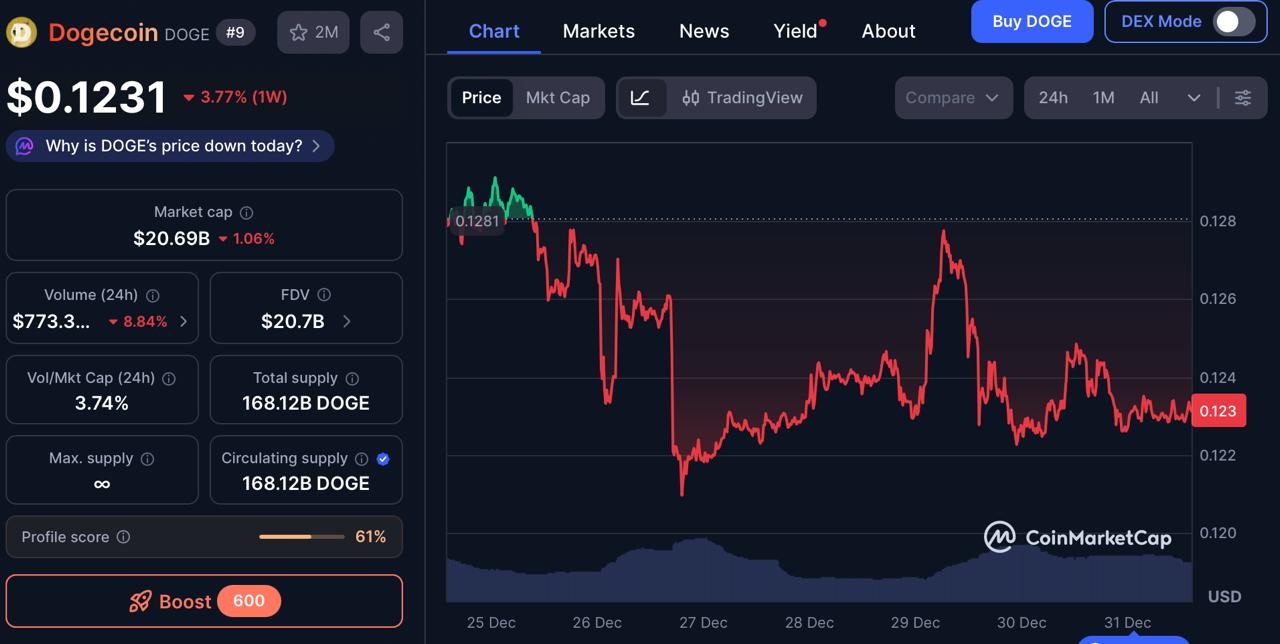The image size is (1280, 644).
Task: Toggle DEX Mode switch
Action: click(1233, 21)
